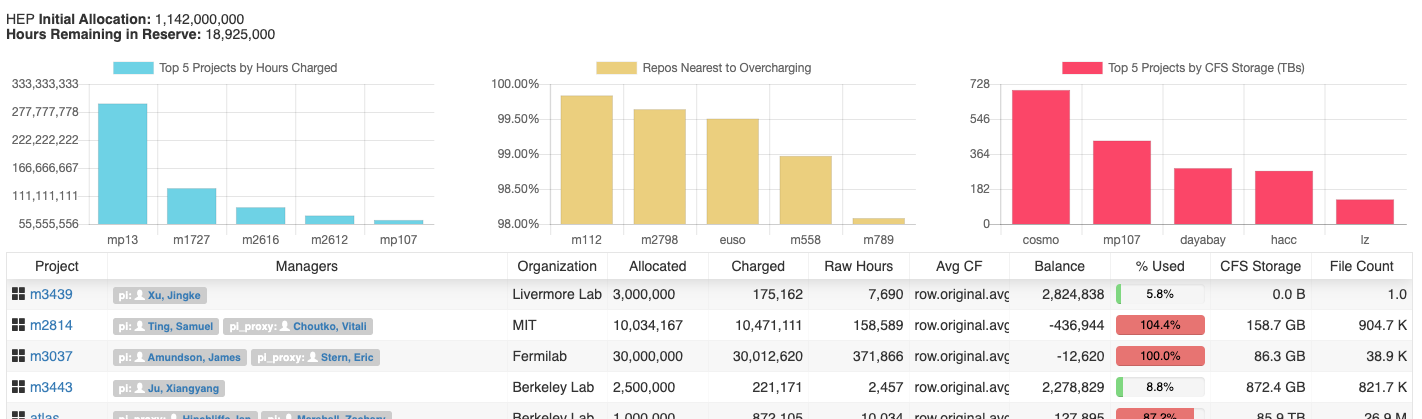
Task: Click the user icon in the Amundson, James badge
Action: [141, 358]
